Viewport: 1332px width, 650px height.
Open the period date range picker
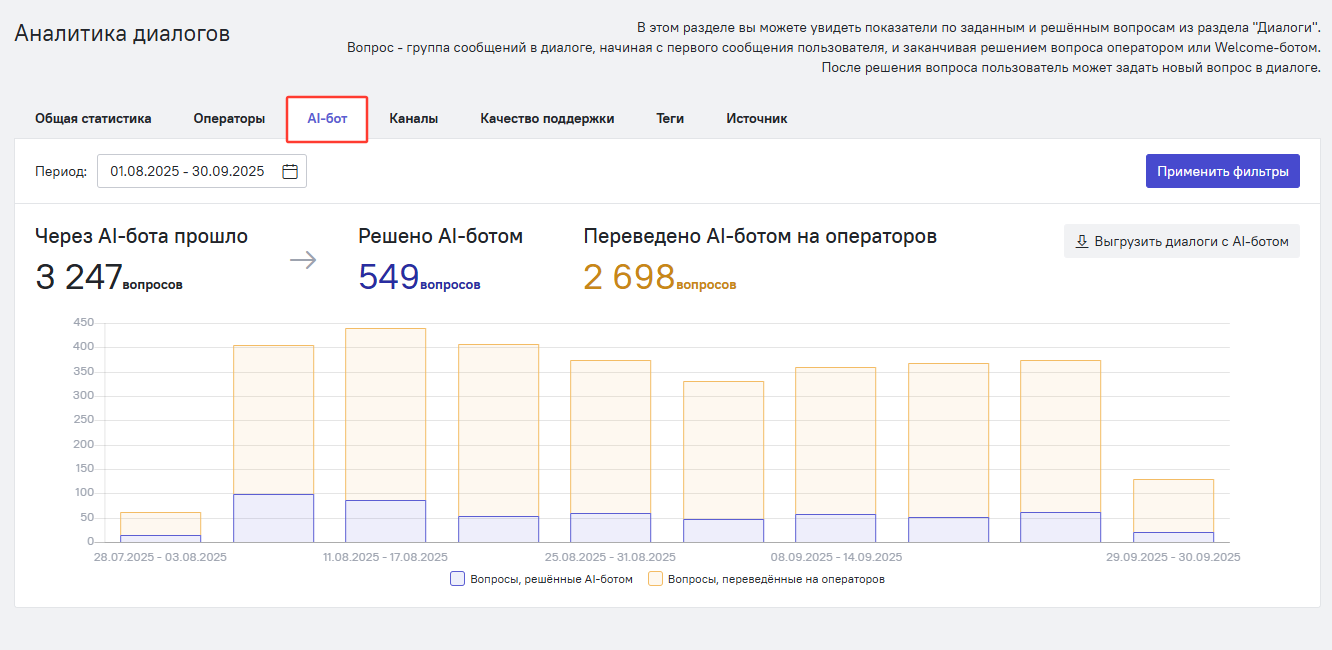click(x=202, y=171)
